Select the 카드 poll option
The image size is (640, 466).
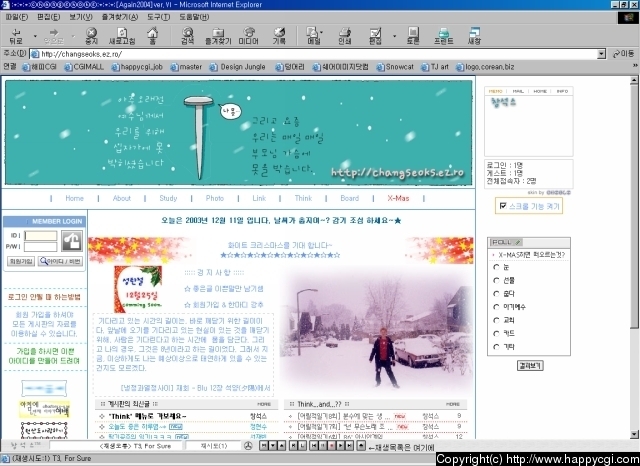(x=496, y=333)
